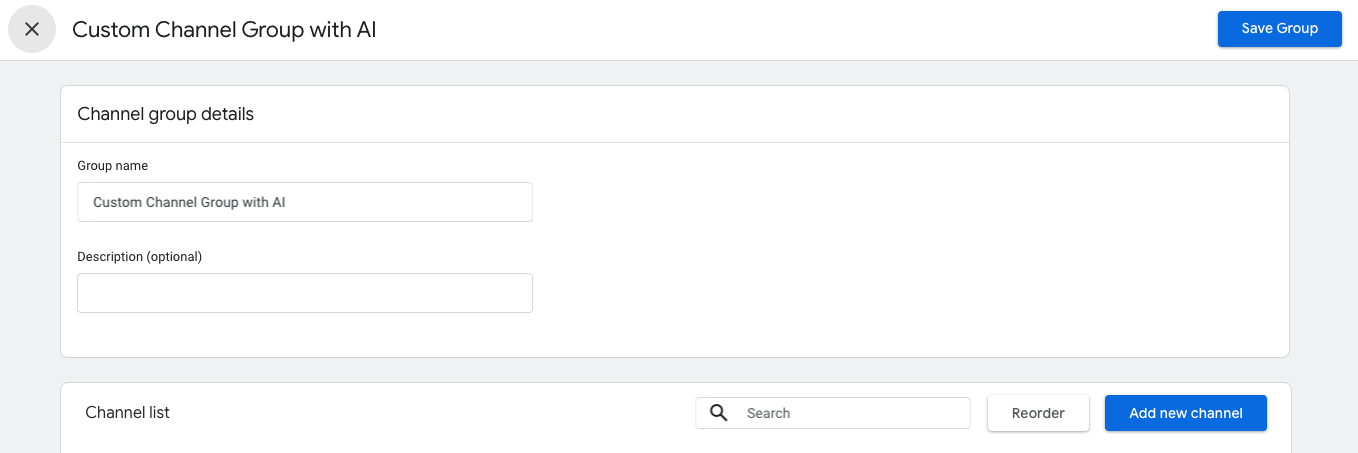Focus the channel list Search field

(x=850, y=413)
